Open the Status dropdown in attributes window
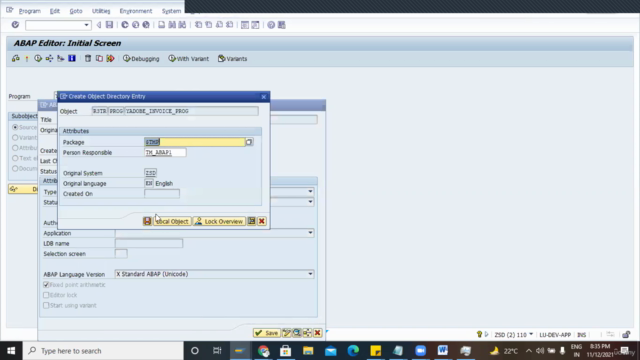640x360 pixels. (310, 202)
